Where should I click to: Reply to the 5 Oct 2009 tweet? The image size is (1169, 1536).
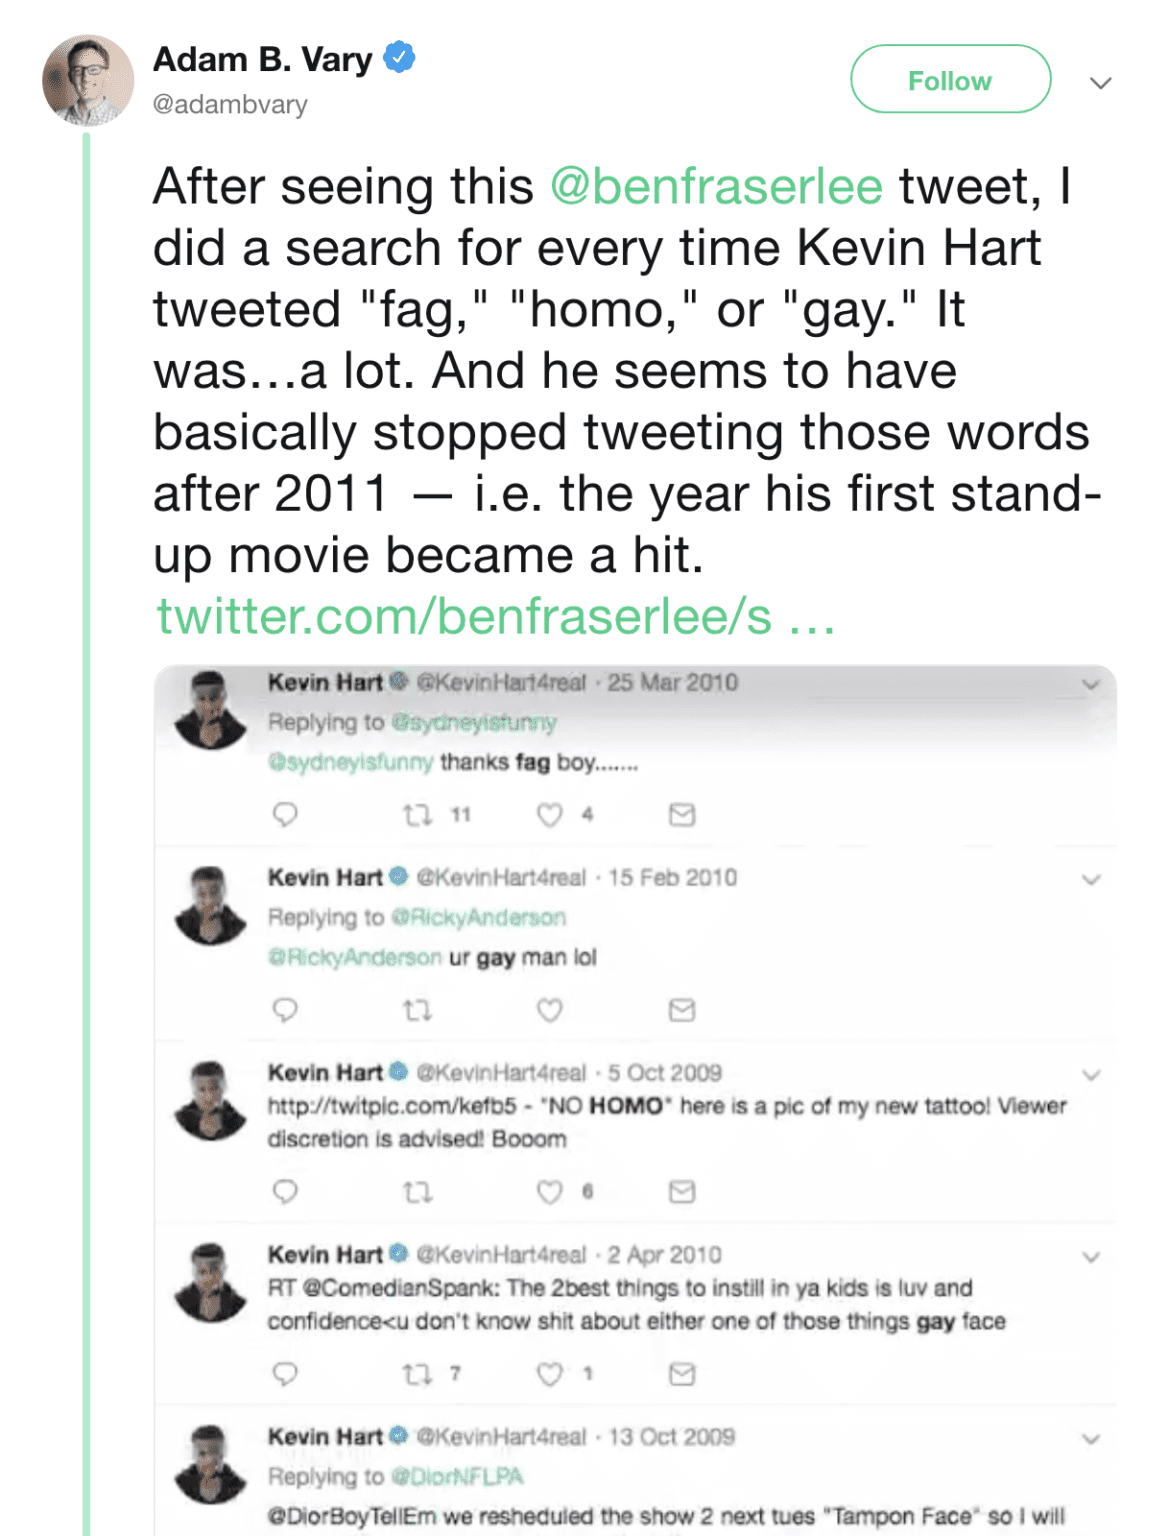point(285,1191)
